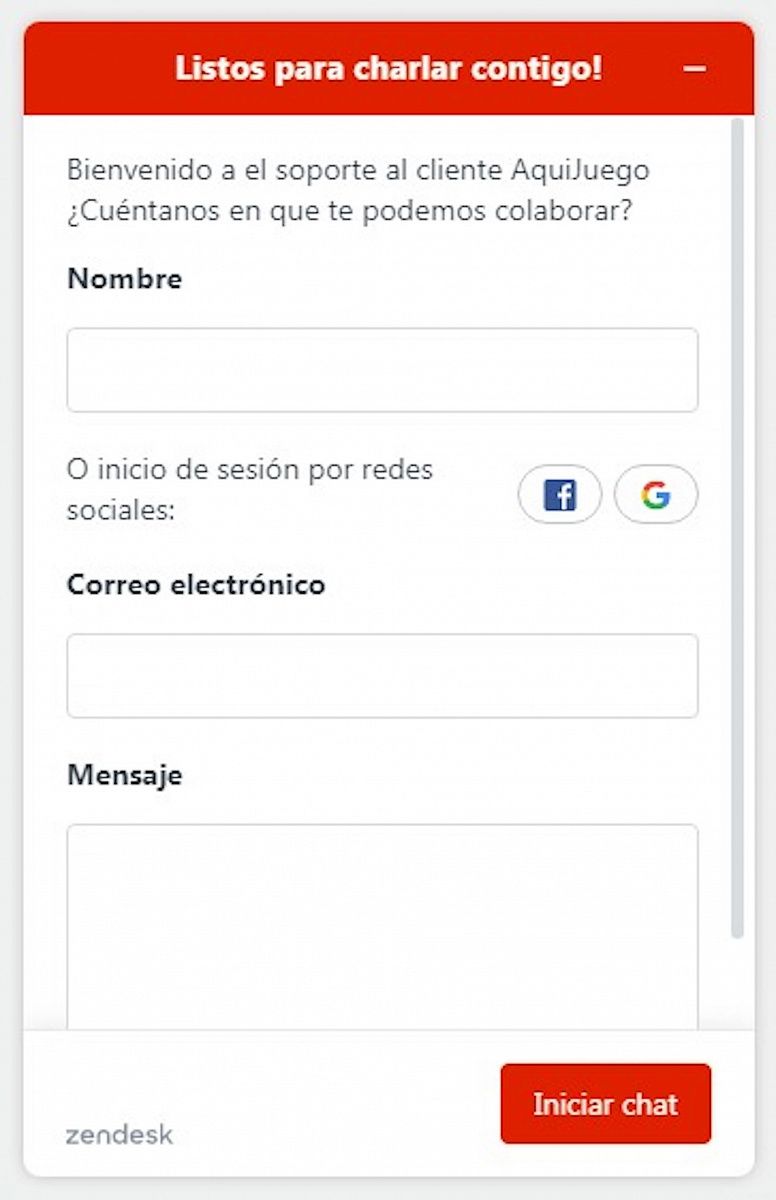Click into the Correo electrónico field

pos(382,676)
